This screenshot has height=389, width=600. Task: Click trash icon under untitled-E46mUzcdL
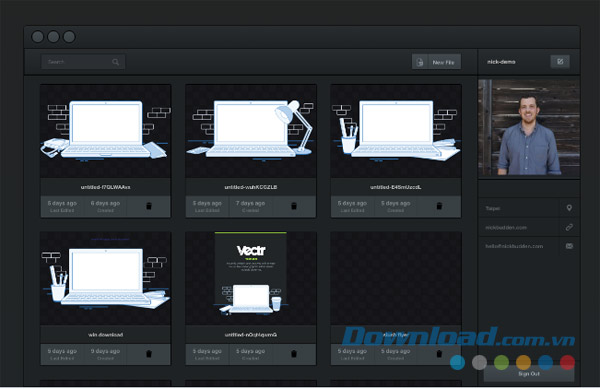439,206
